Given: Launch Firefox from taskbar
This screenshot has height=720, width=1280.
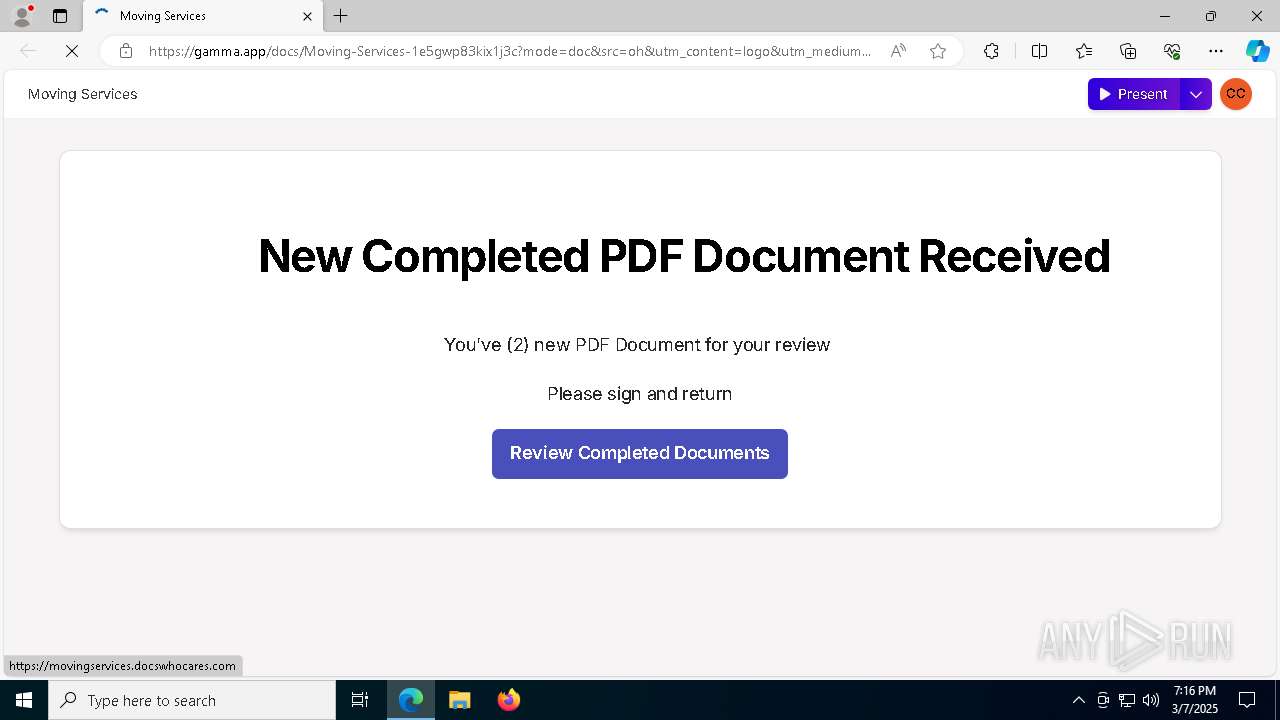Looking at the screenshot, I should click(508, 700).
